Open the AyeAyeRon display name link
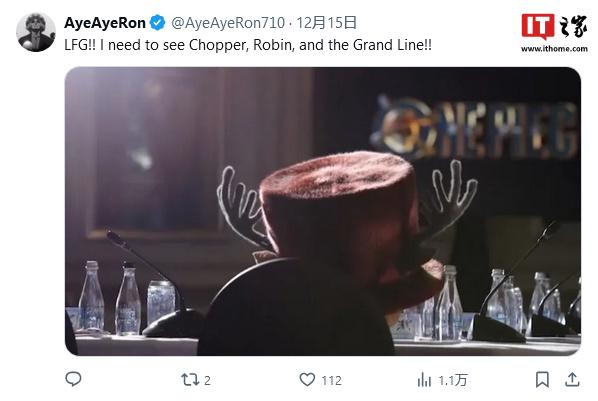This screenshot has height=401, width=598. coord(105,23)
